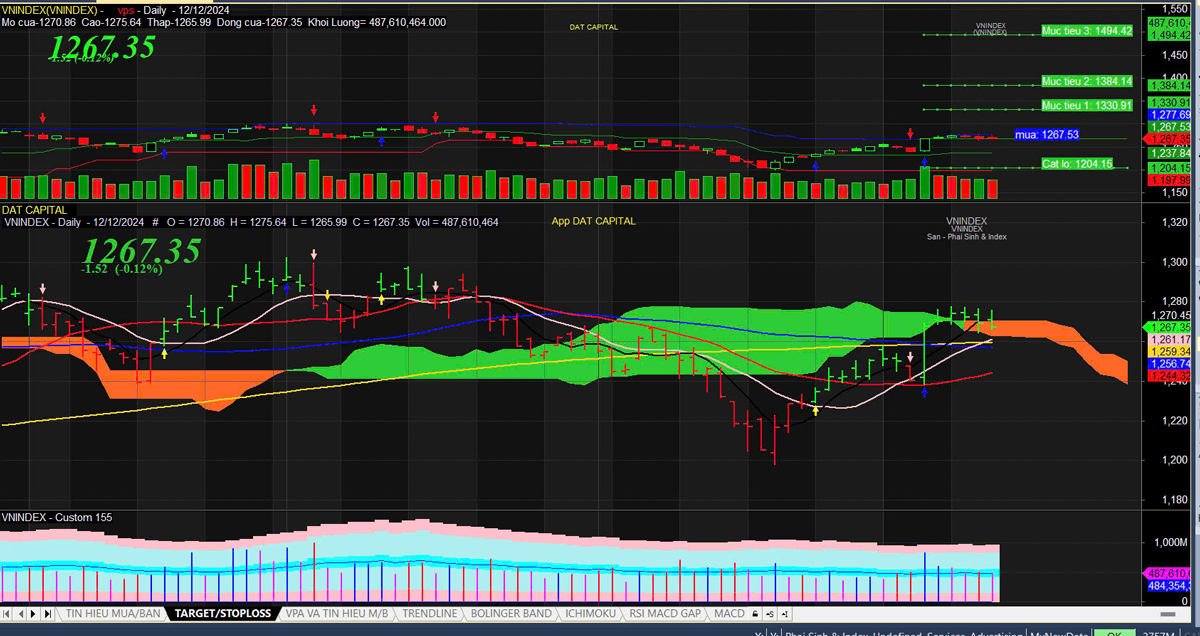This screenshot has height=636, width=1200.
Task: Click the Muc tieu 3: 1494.42 label
Action: click(x=1086, y=31)
